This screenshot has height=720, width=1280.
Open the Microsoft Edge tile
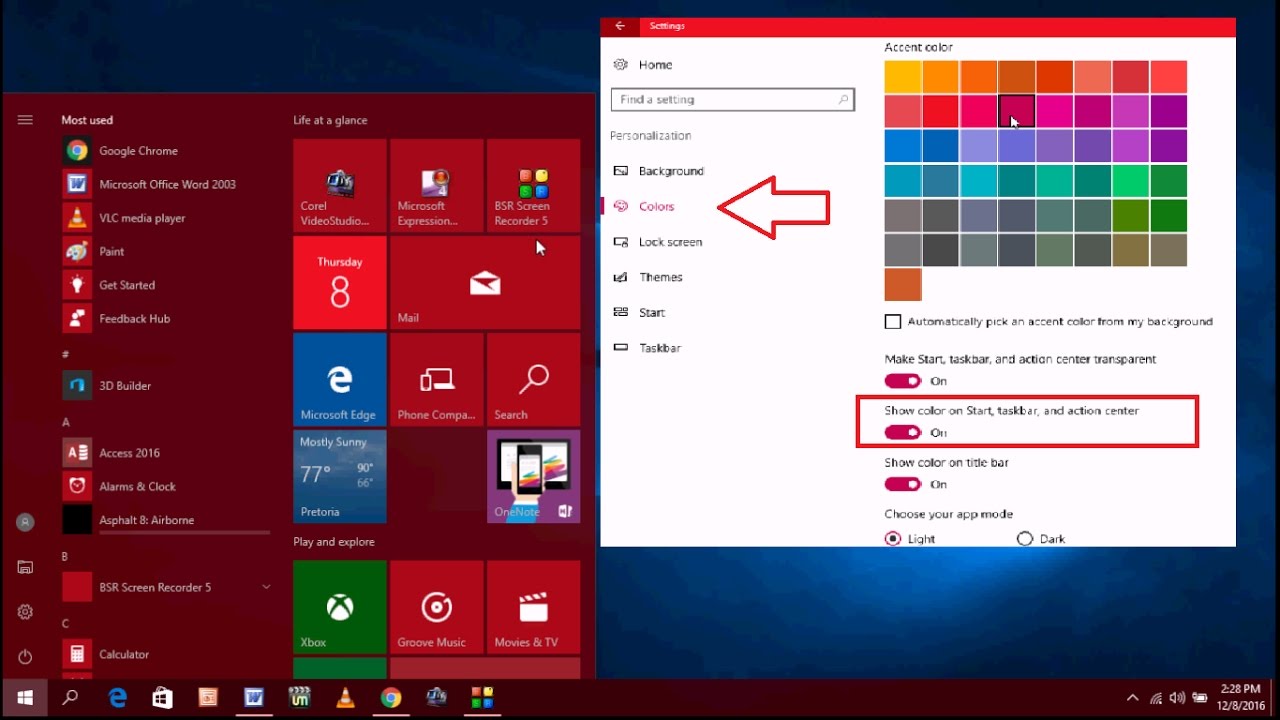click(340, 380)
